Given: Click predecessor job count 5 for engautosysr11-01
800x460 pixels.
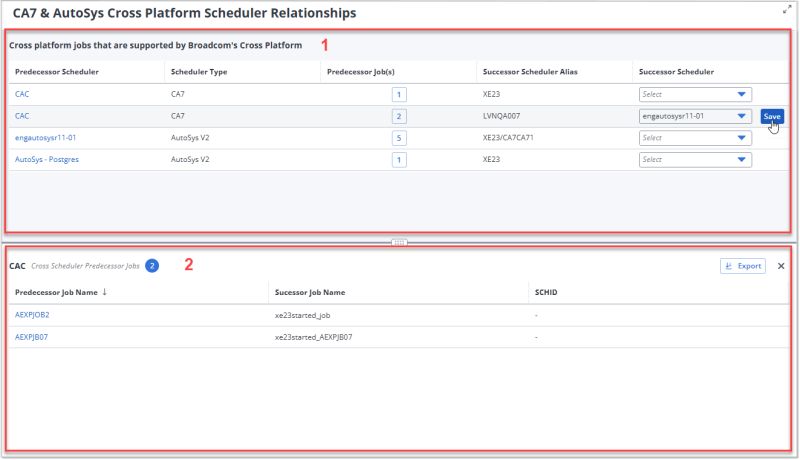Looking at the screenshot, I should [x=399, y=138].
